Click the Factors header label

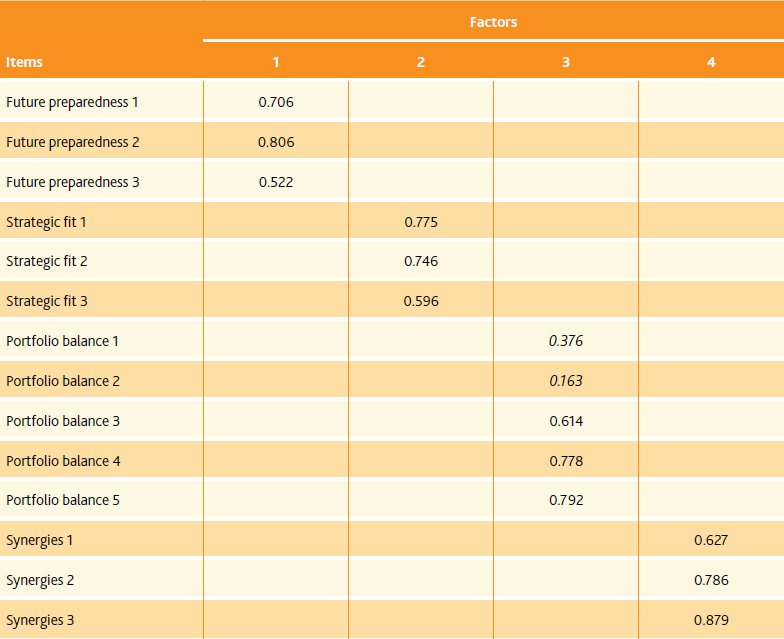click(493, 22)
